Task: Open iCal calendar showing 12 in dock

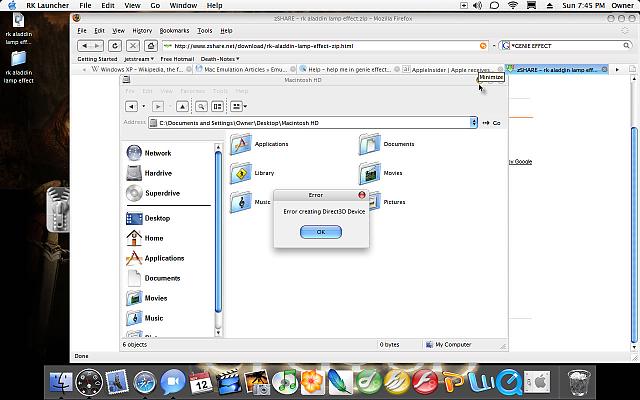Action: (200, 382)
